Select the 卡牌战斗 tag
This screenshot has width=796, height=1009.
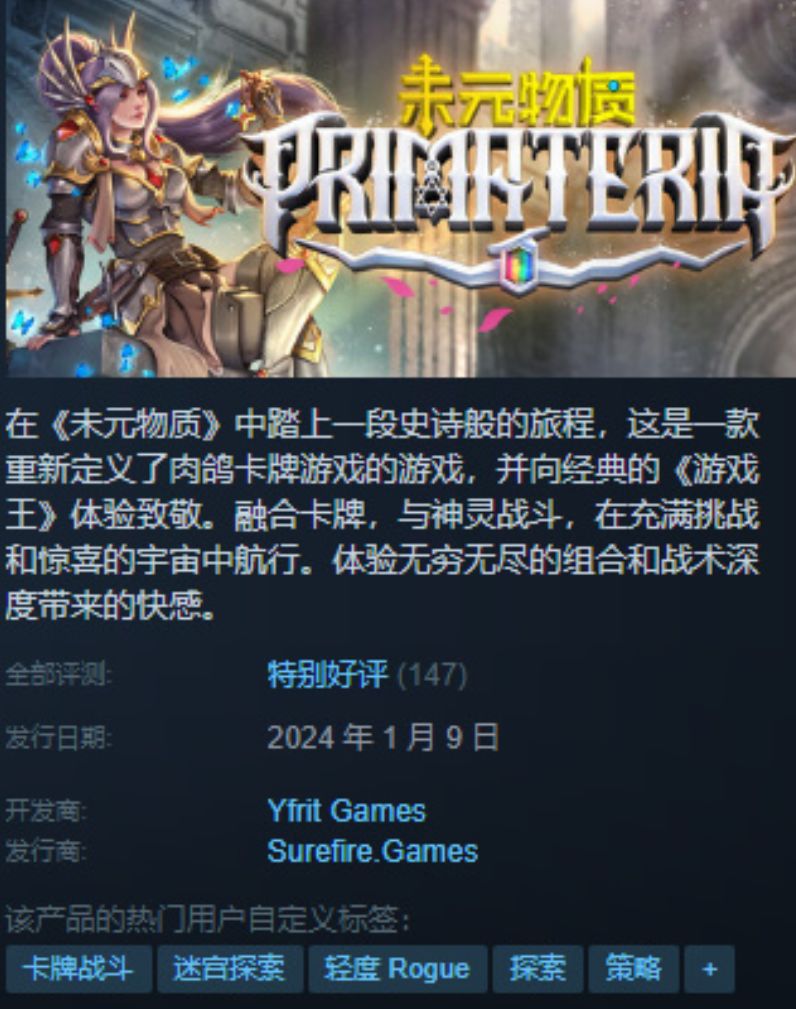click(x=79, y=968)
